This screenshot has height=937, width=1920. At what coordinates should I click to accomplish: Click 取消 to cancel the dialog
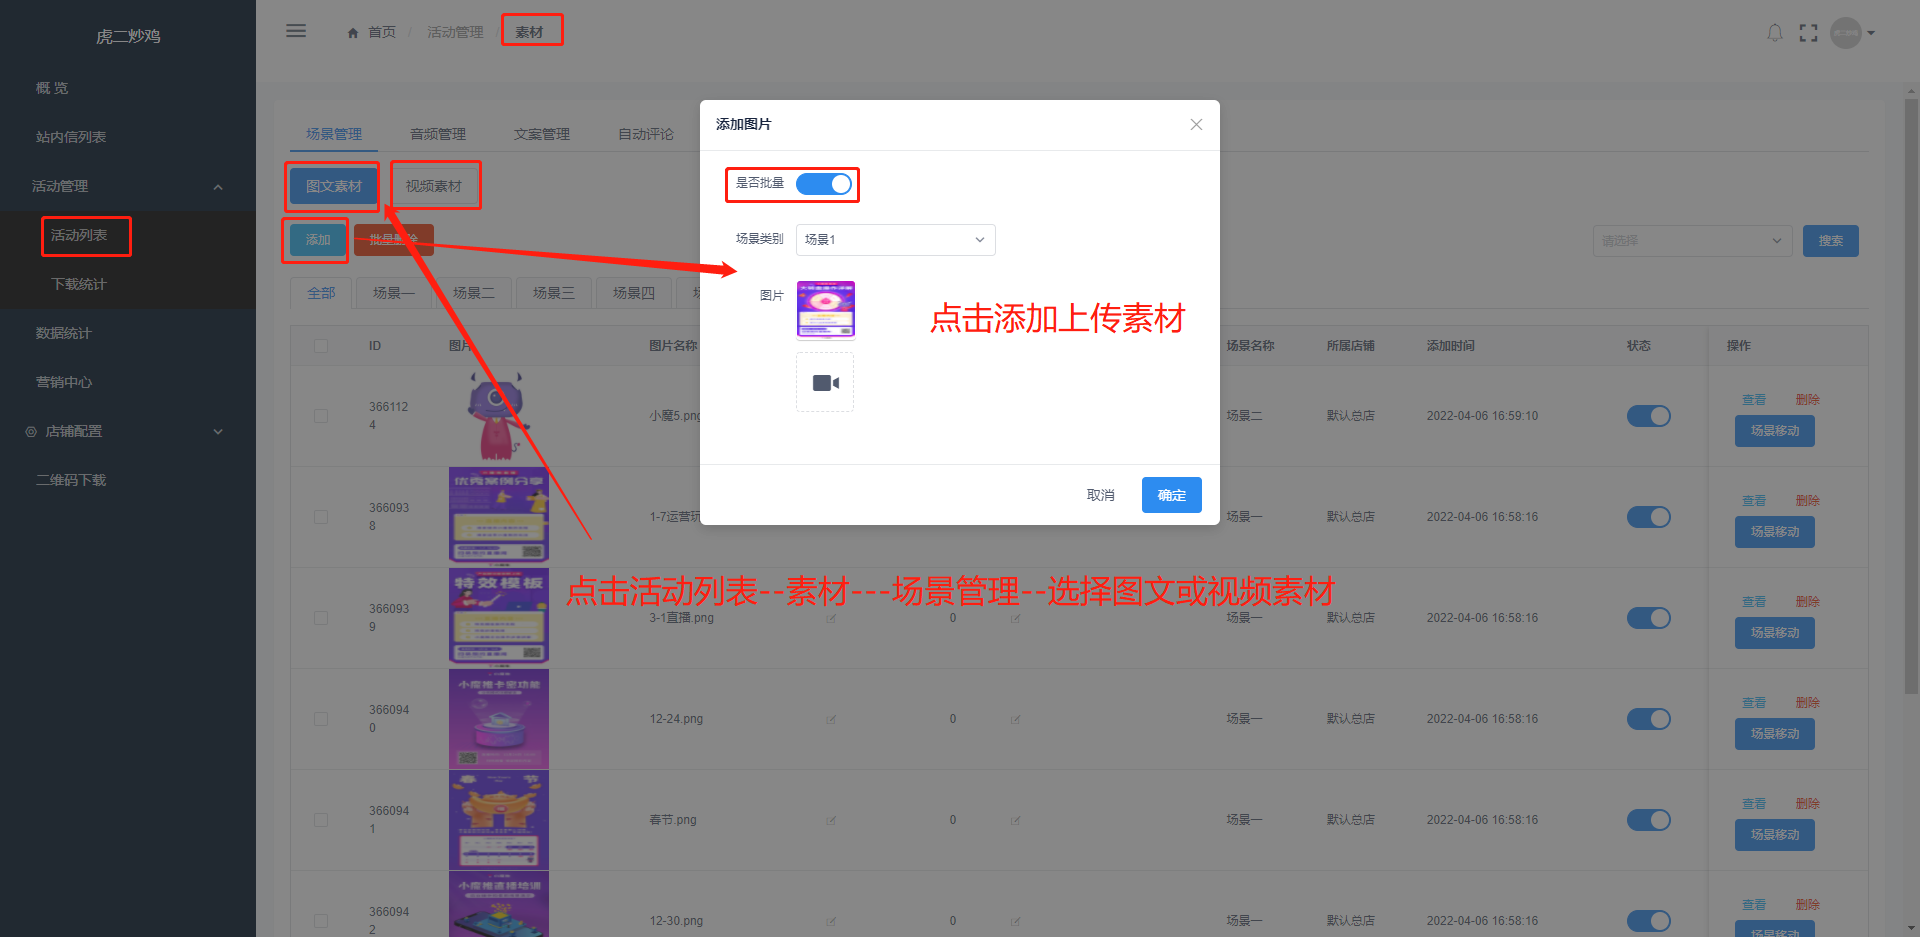[1100, 495]
